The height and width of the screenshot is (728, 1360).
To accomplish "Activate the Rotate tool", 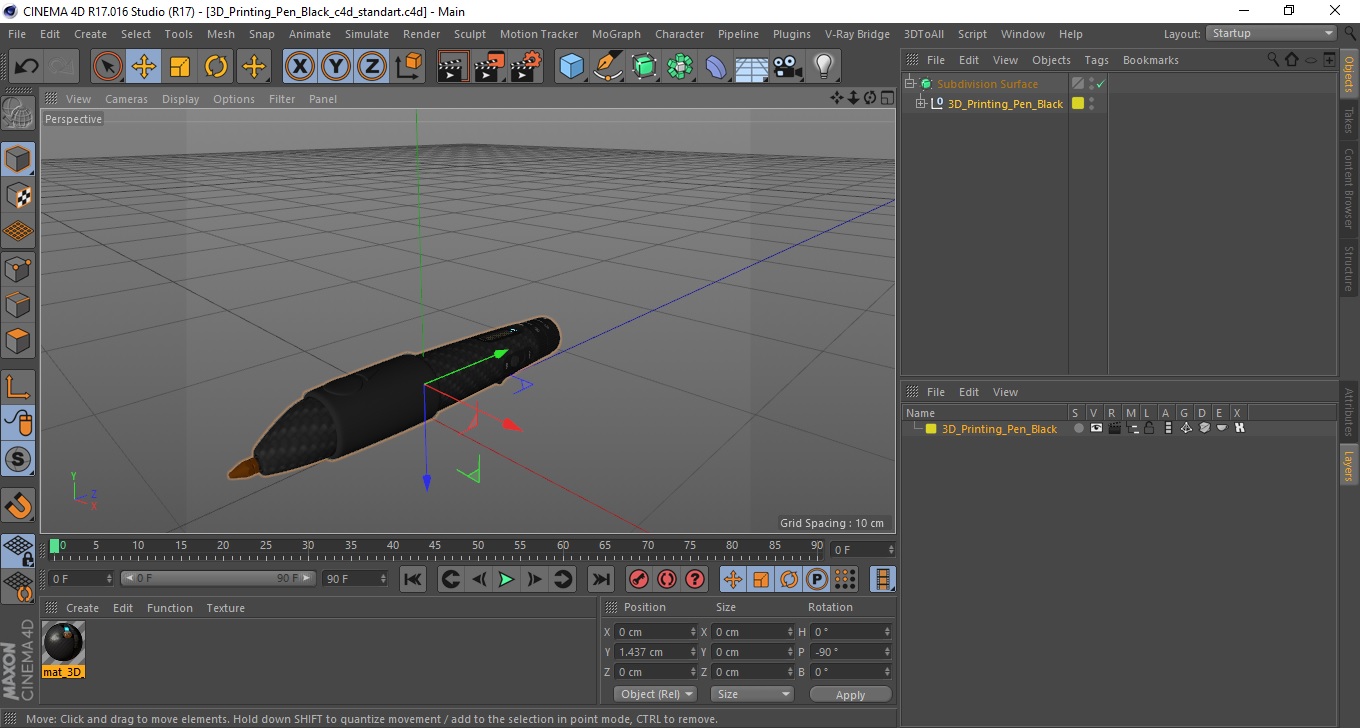I will coord(216,67).
